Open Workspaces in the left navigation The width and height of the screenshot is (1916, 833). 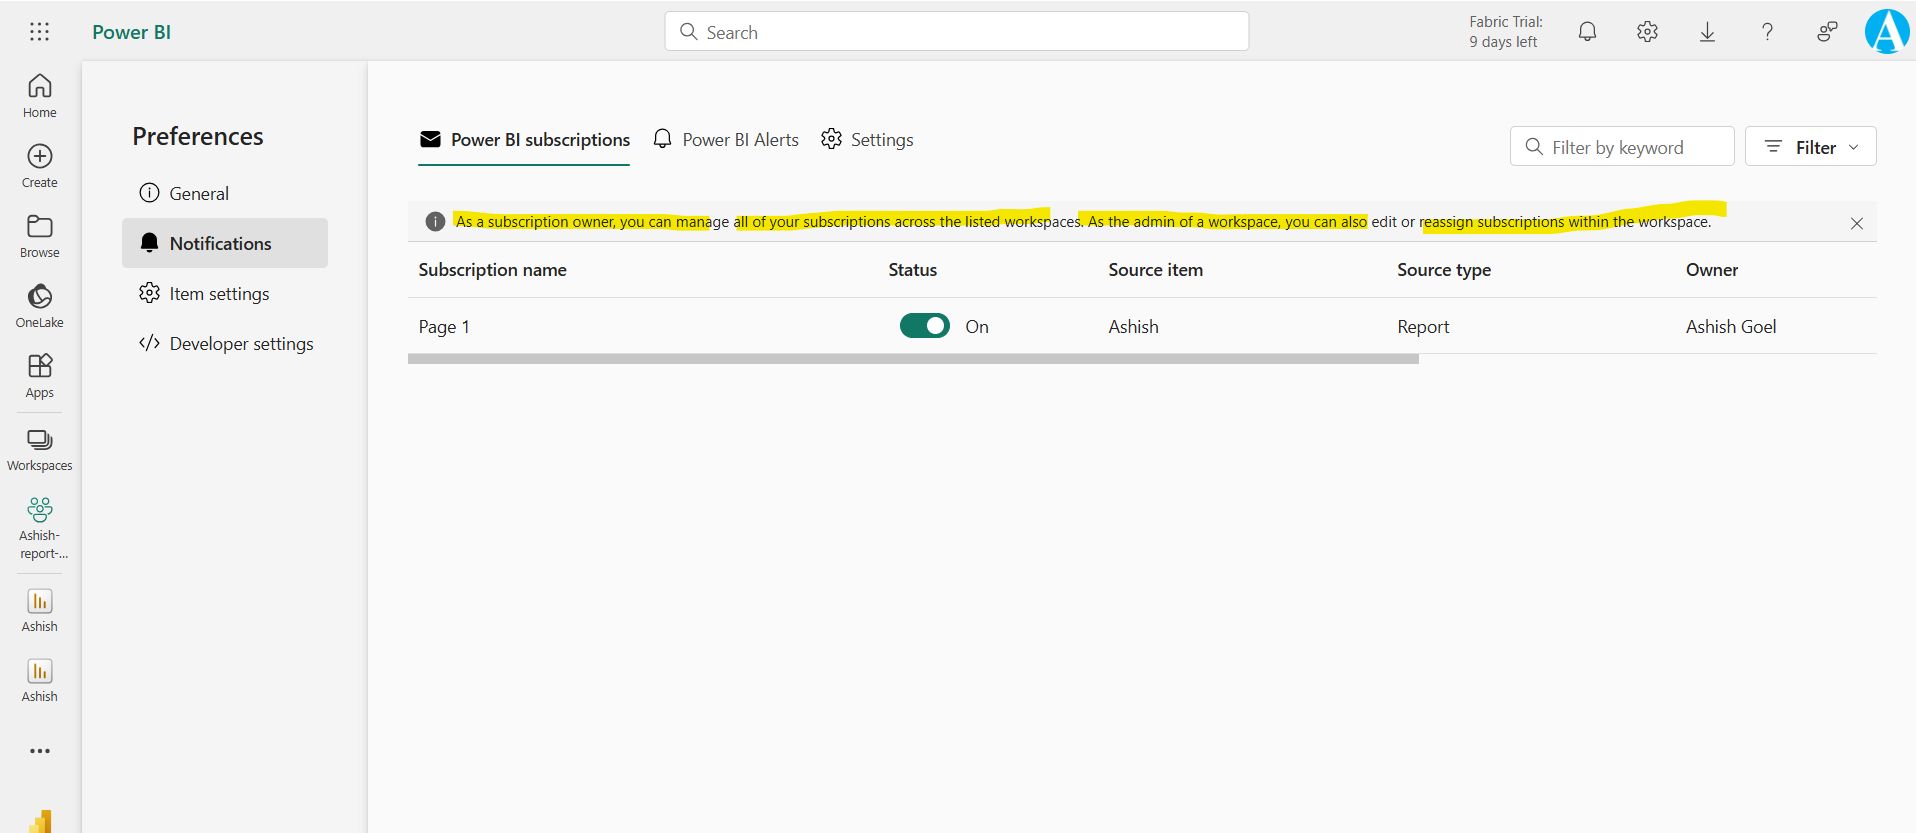[x=40, y=449]
